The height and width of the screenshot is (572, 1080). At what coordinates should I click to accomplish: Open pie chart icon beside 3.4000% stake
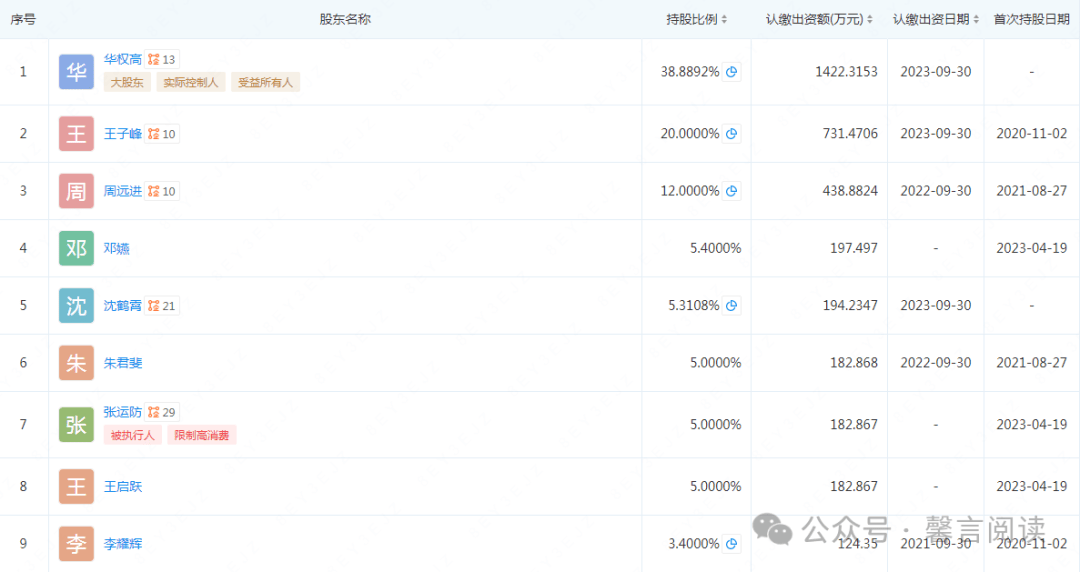pos(732,544)
